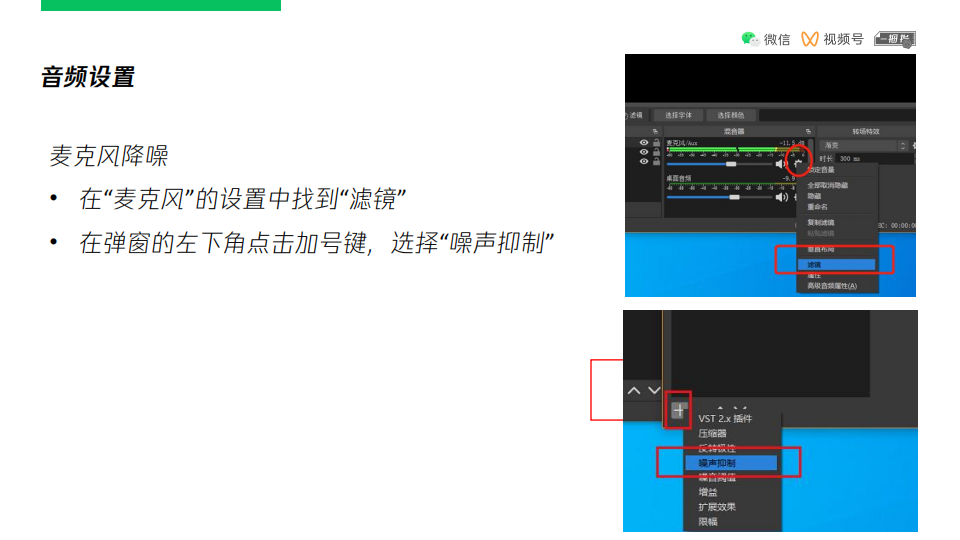Screen dimensions: 960x540
Task: Click the 麦克风/Aux green level meter
Action: click(x=735, y=149)
